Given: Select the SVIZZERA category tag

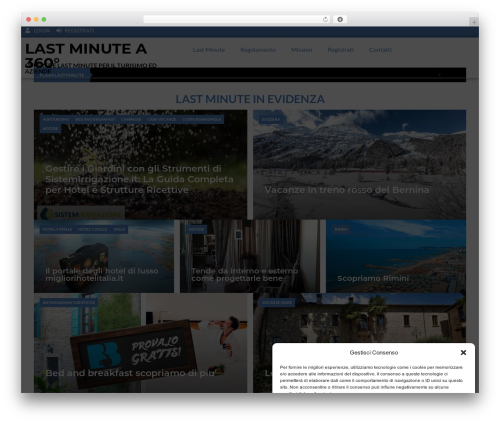Looking at the screenshot, I should point(271,119).
